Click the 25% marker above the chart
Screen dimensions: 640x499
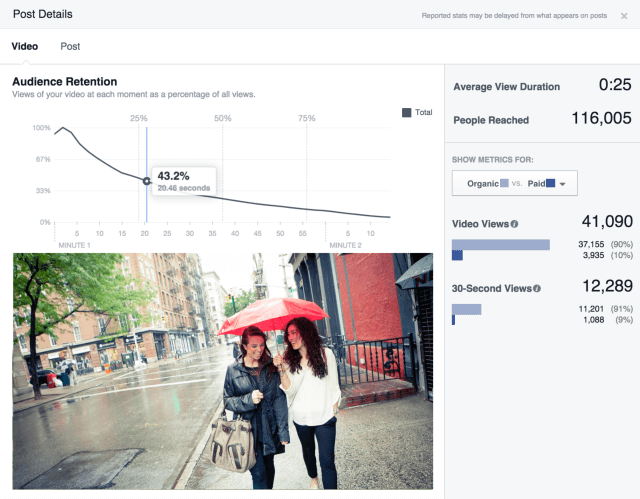coord(139,118)
